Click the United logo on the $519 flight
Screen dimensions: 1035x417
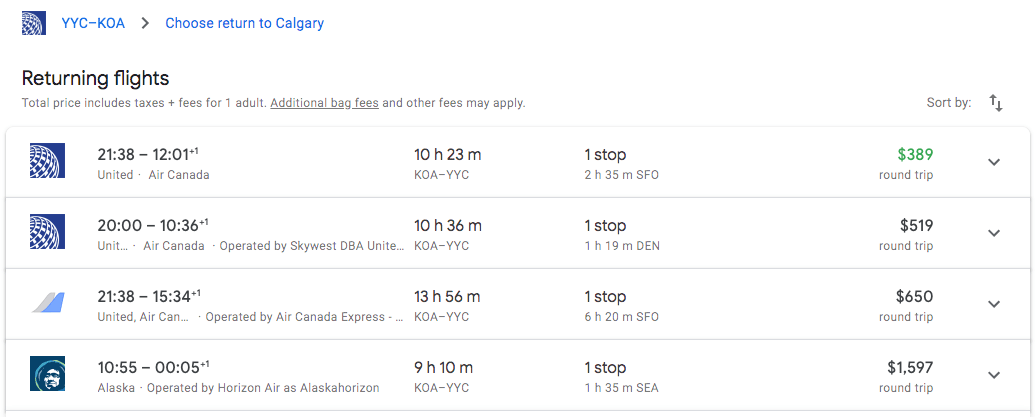(x=48, y=232)
